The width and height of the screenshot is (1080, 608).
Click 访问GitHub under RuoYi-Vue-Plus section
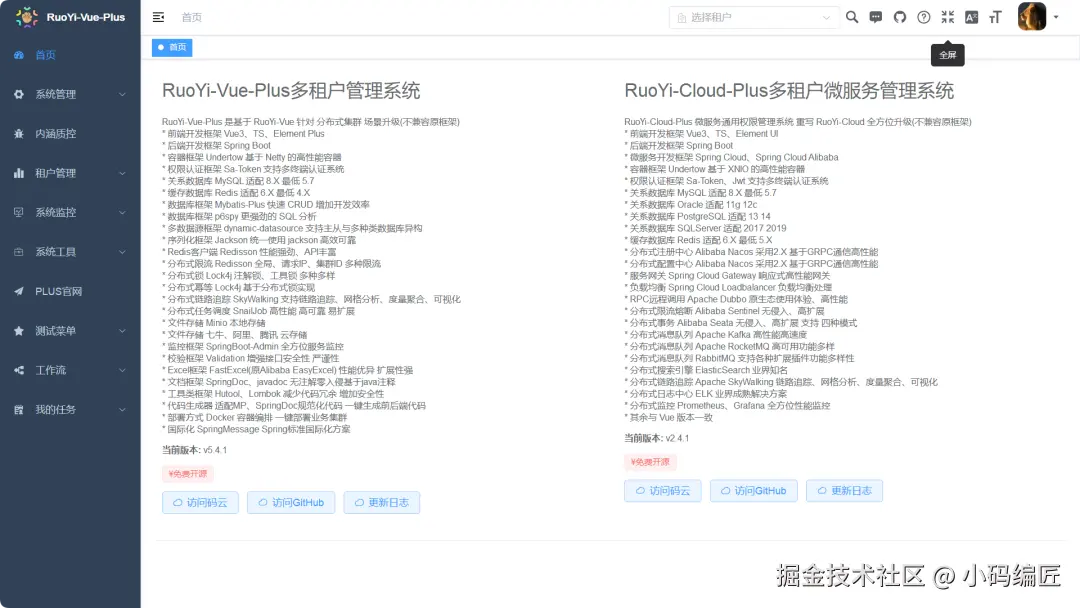[x=291, y=503]
